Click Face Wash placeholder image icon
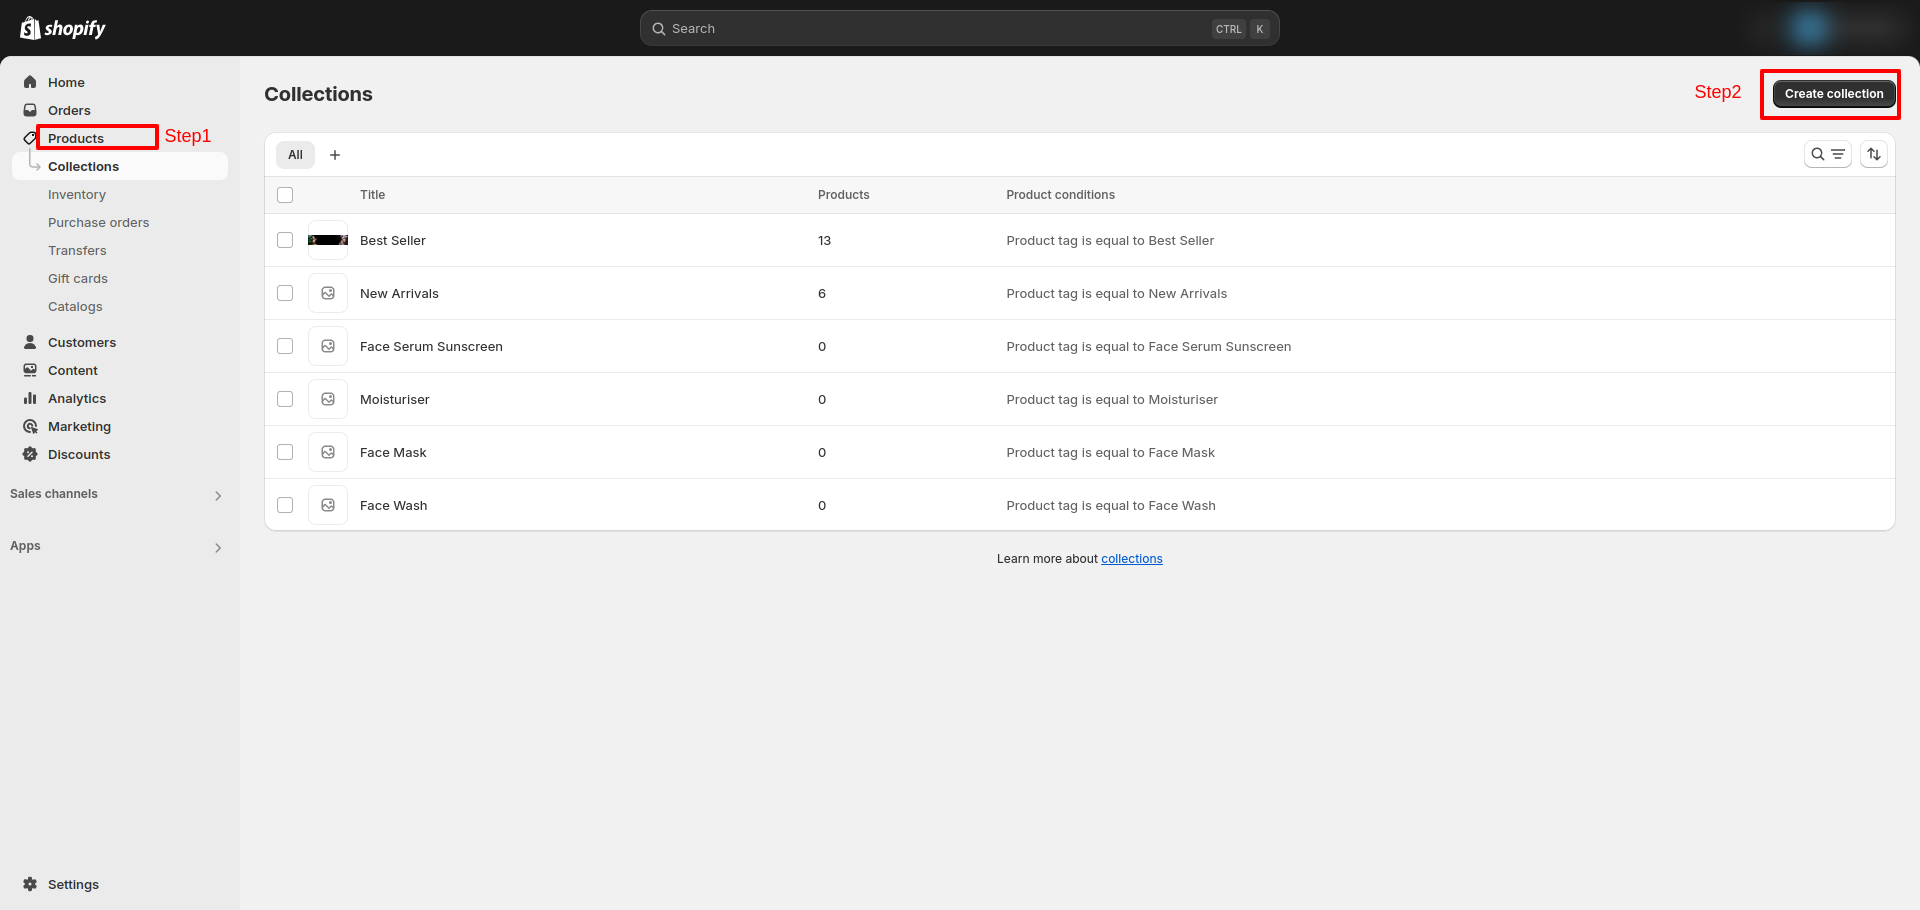This screenshot has width=1920, height=910. [x=328, y=505]
